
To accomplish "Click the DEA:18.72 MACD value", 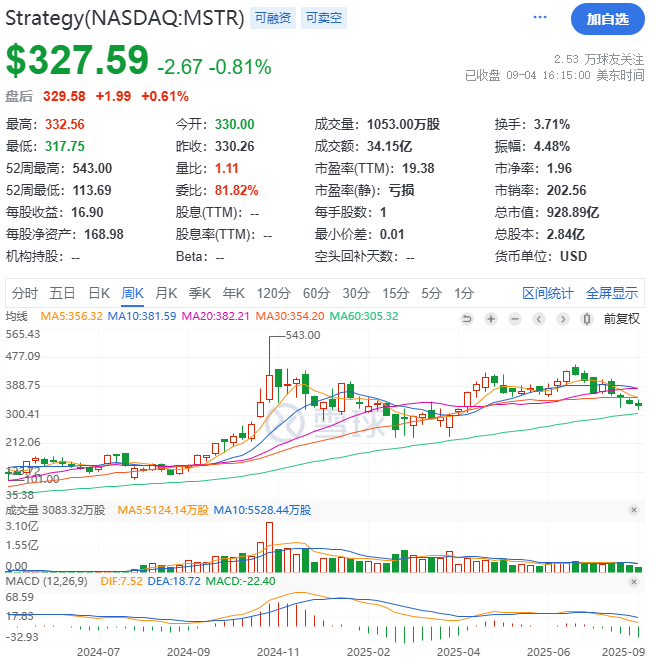I will [174, 581].
